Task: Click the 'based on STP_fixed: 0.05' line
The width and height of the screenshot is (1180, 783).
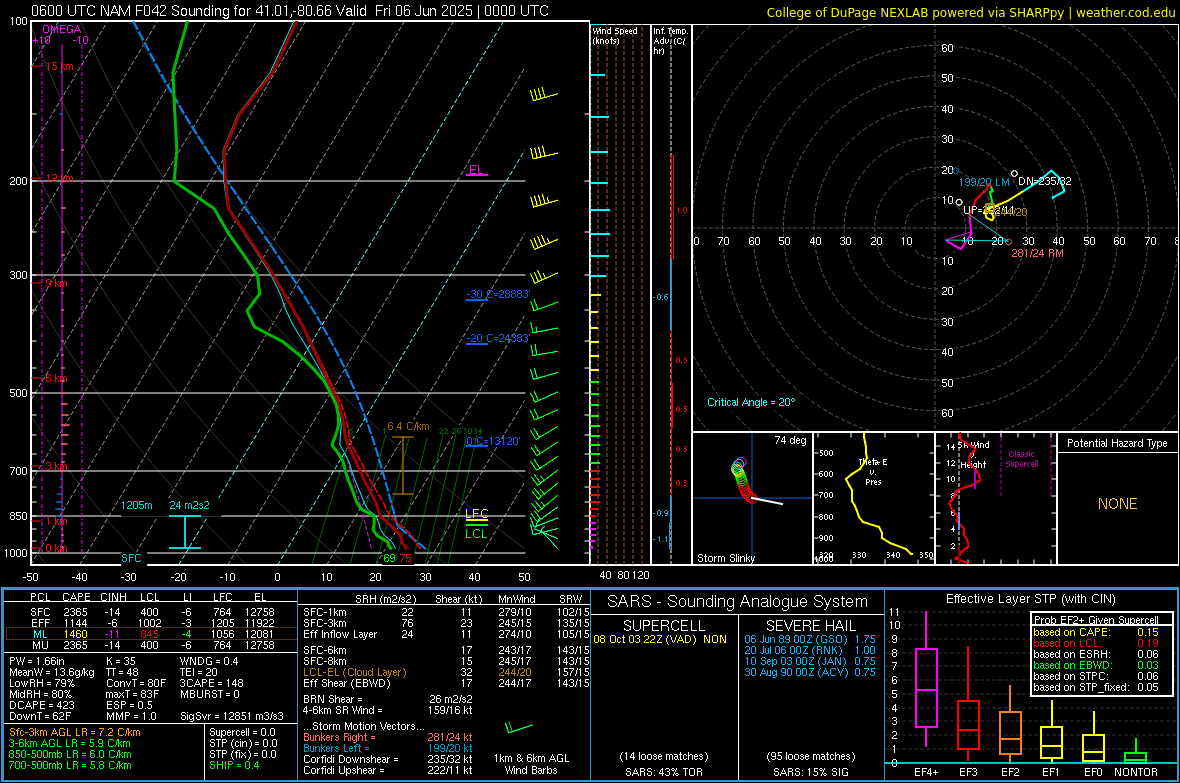Action: 1096,687
